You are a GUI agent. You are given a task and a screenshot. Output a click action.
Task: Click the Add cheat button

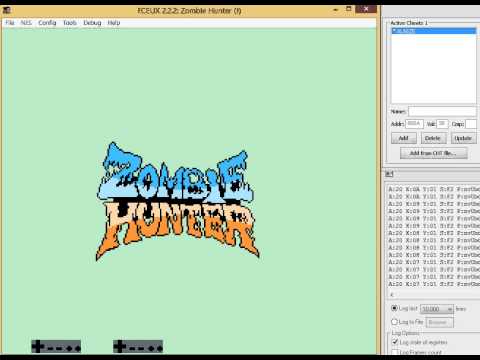pyautogui.click(x=404, y=138)
